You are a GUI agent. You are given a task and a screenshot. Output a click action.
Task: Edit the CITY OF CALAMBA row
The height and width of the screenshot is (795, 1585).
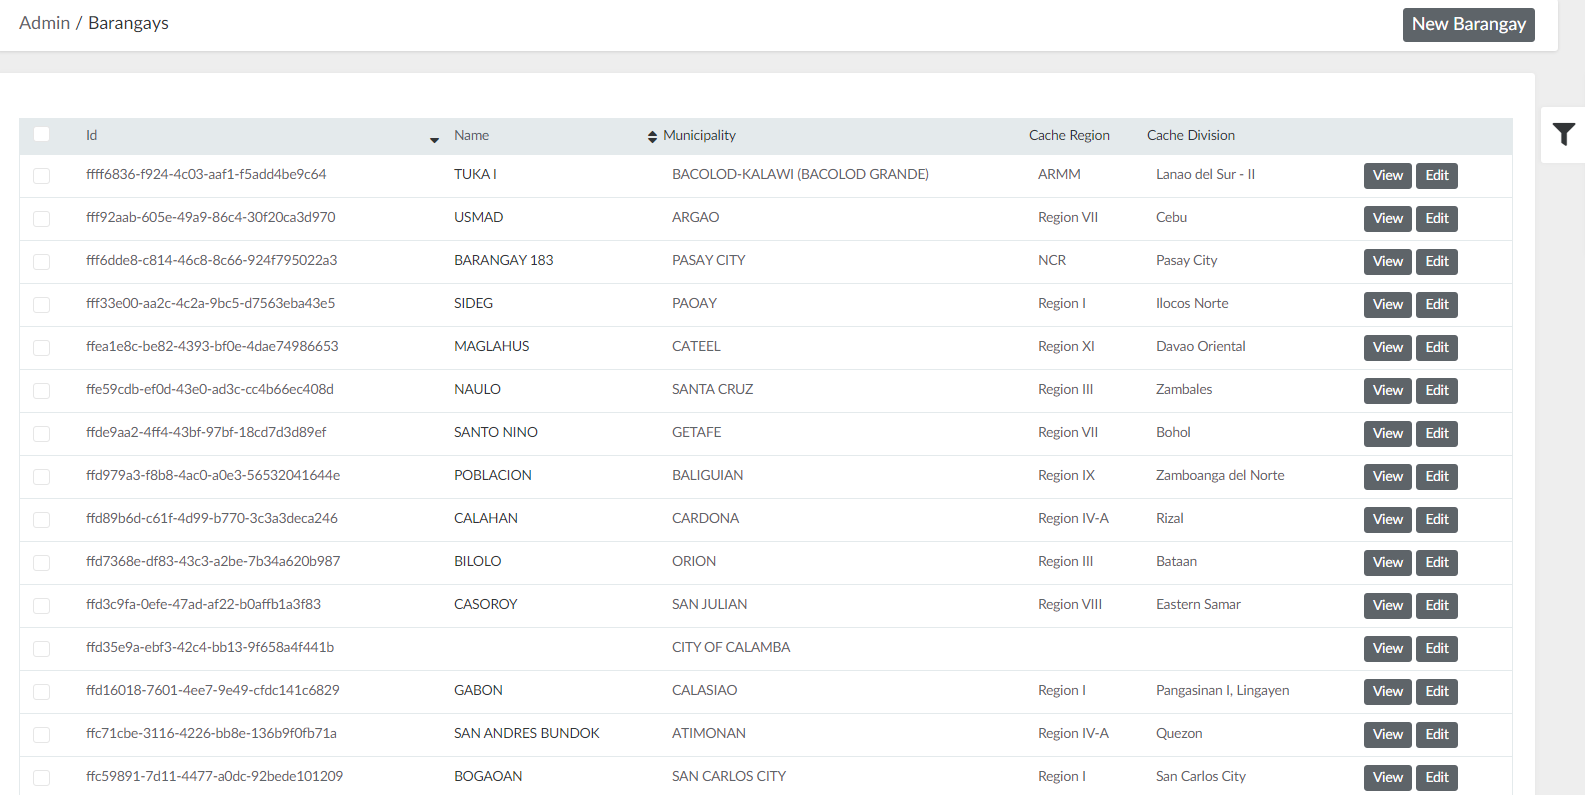1437,649
